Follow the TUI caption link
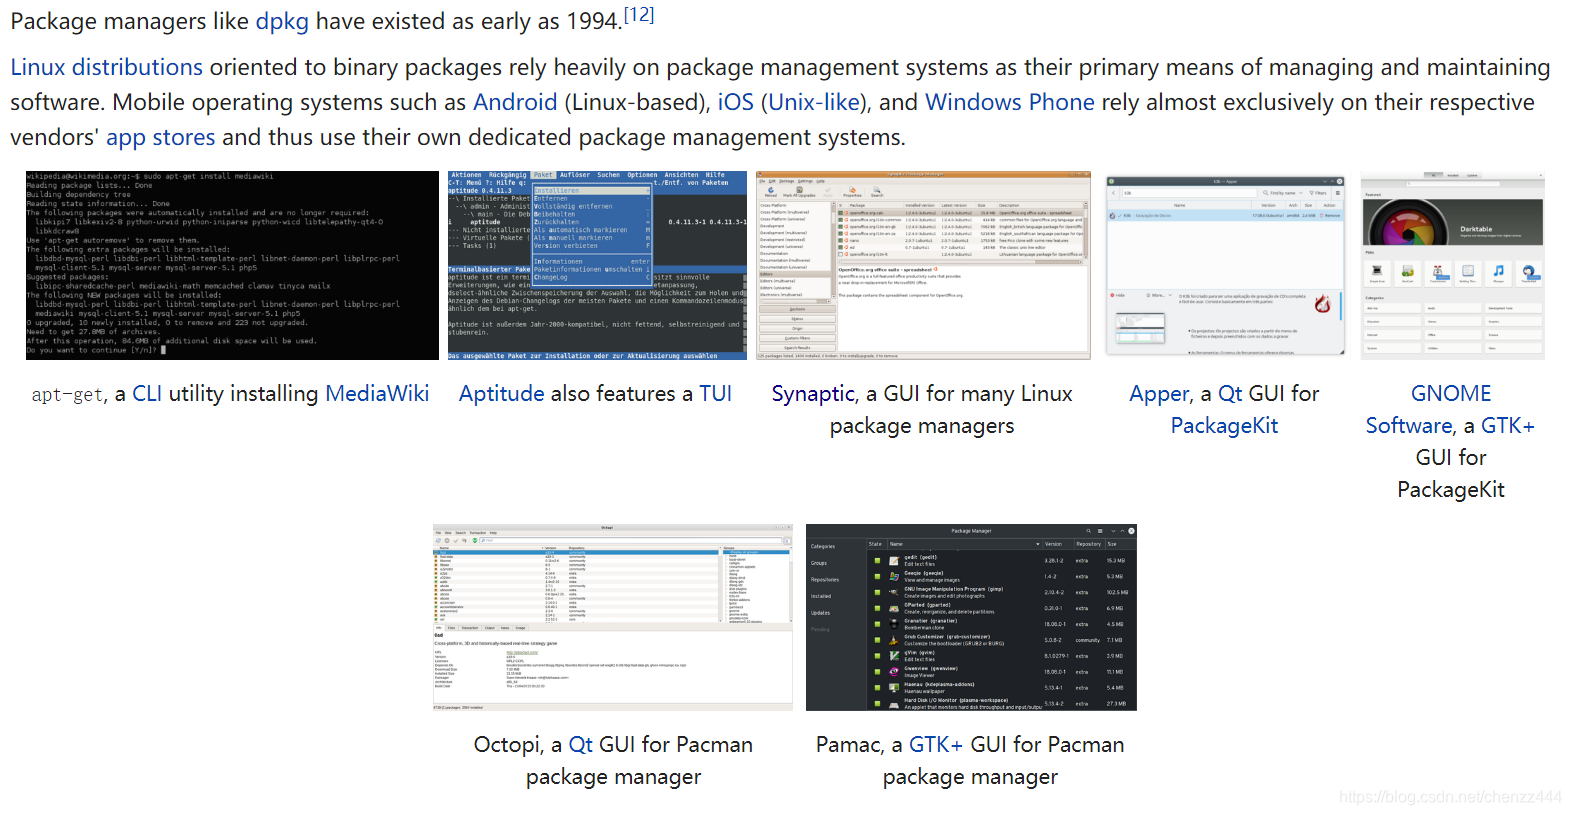The image size is (1571, 815). tap(715, 394)
